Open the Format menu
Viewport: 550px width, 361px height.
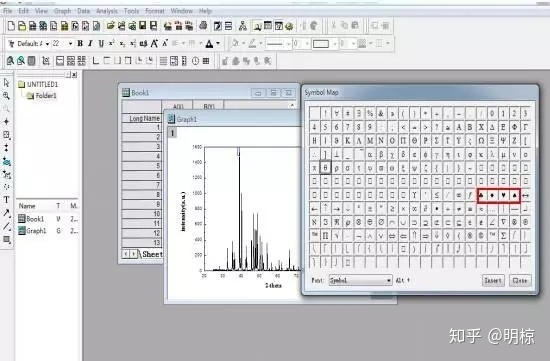(x=155, y=11)
